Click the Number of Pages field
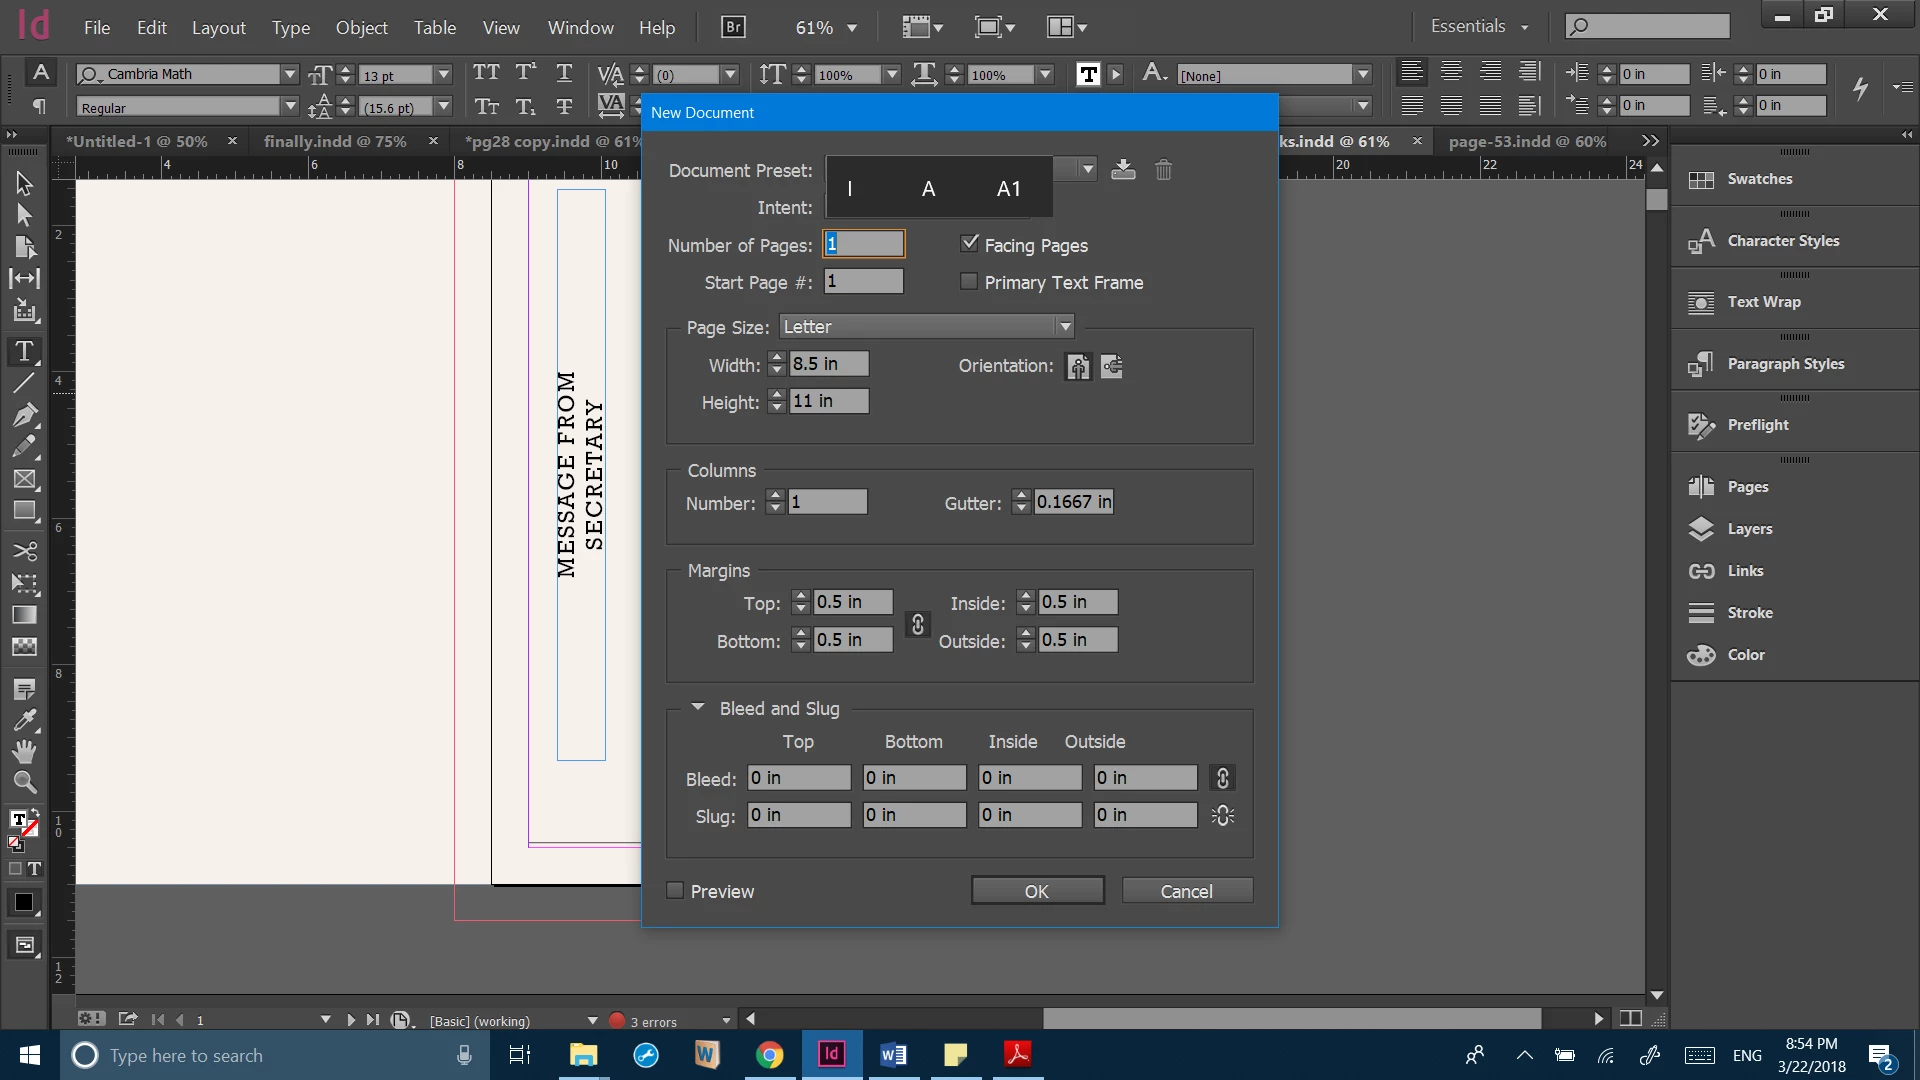 (x=864, y=244)
